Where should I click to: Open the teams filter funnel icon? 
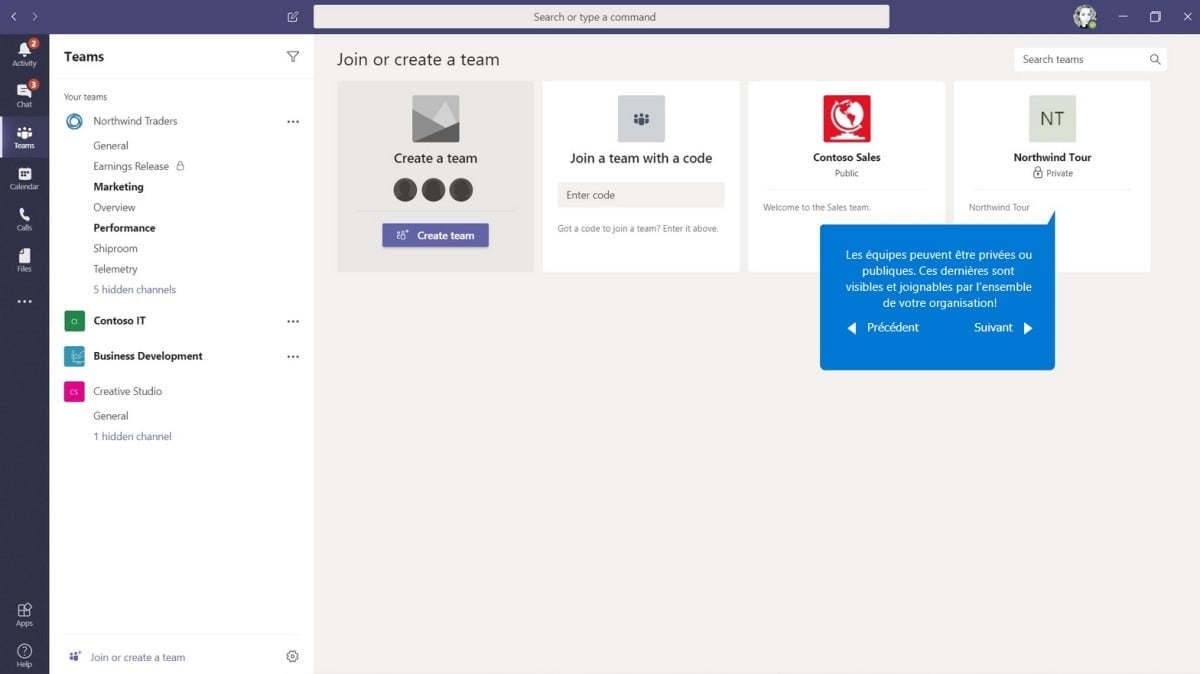(x=292, y=57)
